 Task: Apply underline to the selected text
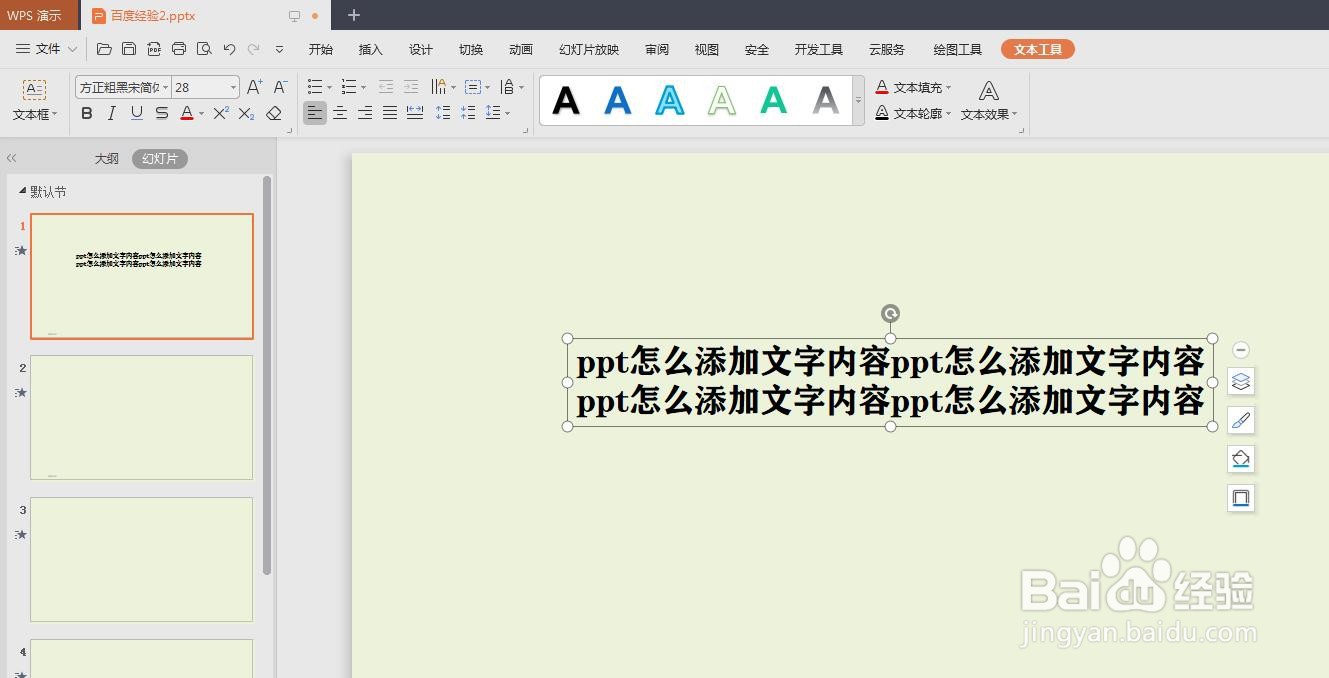pyautogui.click(x=136, y=113)
